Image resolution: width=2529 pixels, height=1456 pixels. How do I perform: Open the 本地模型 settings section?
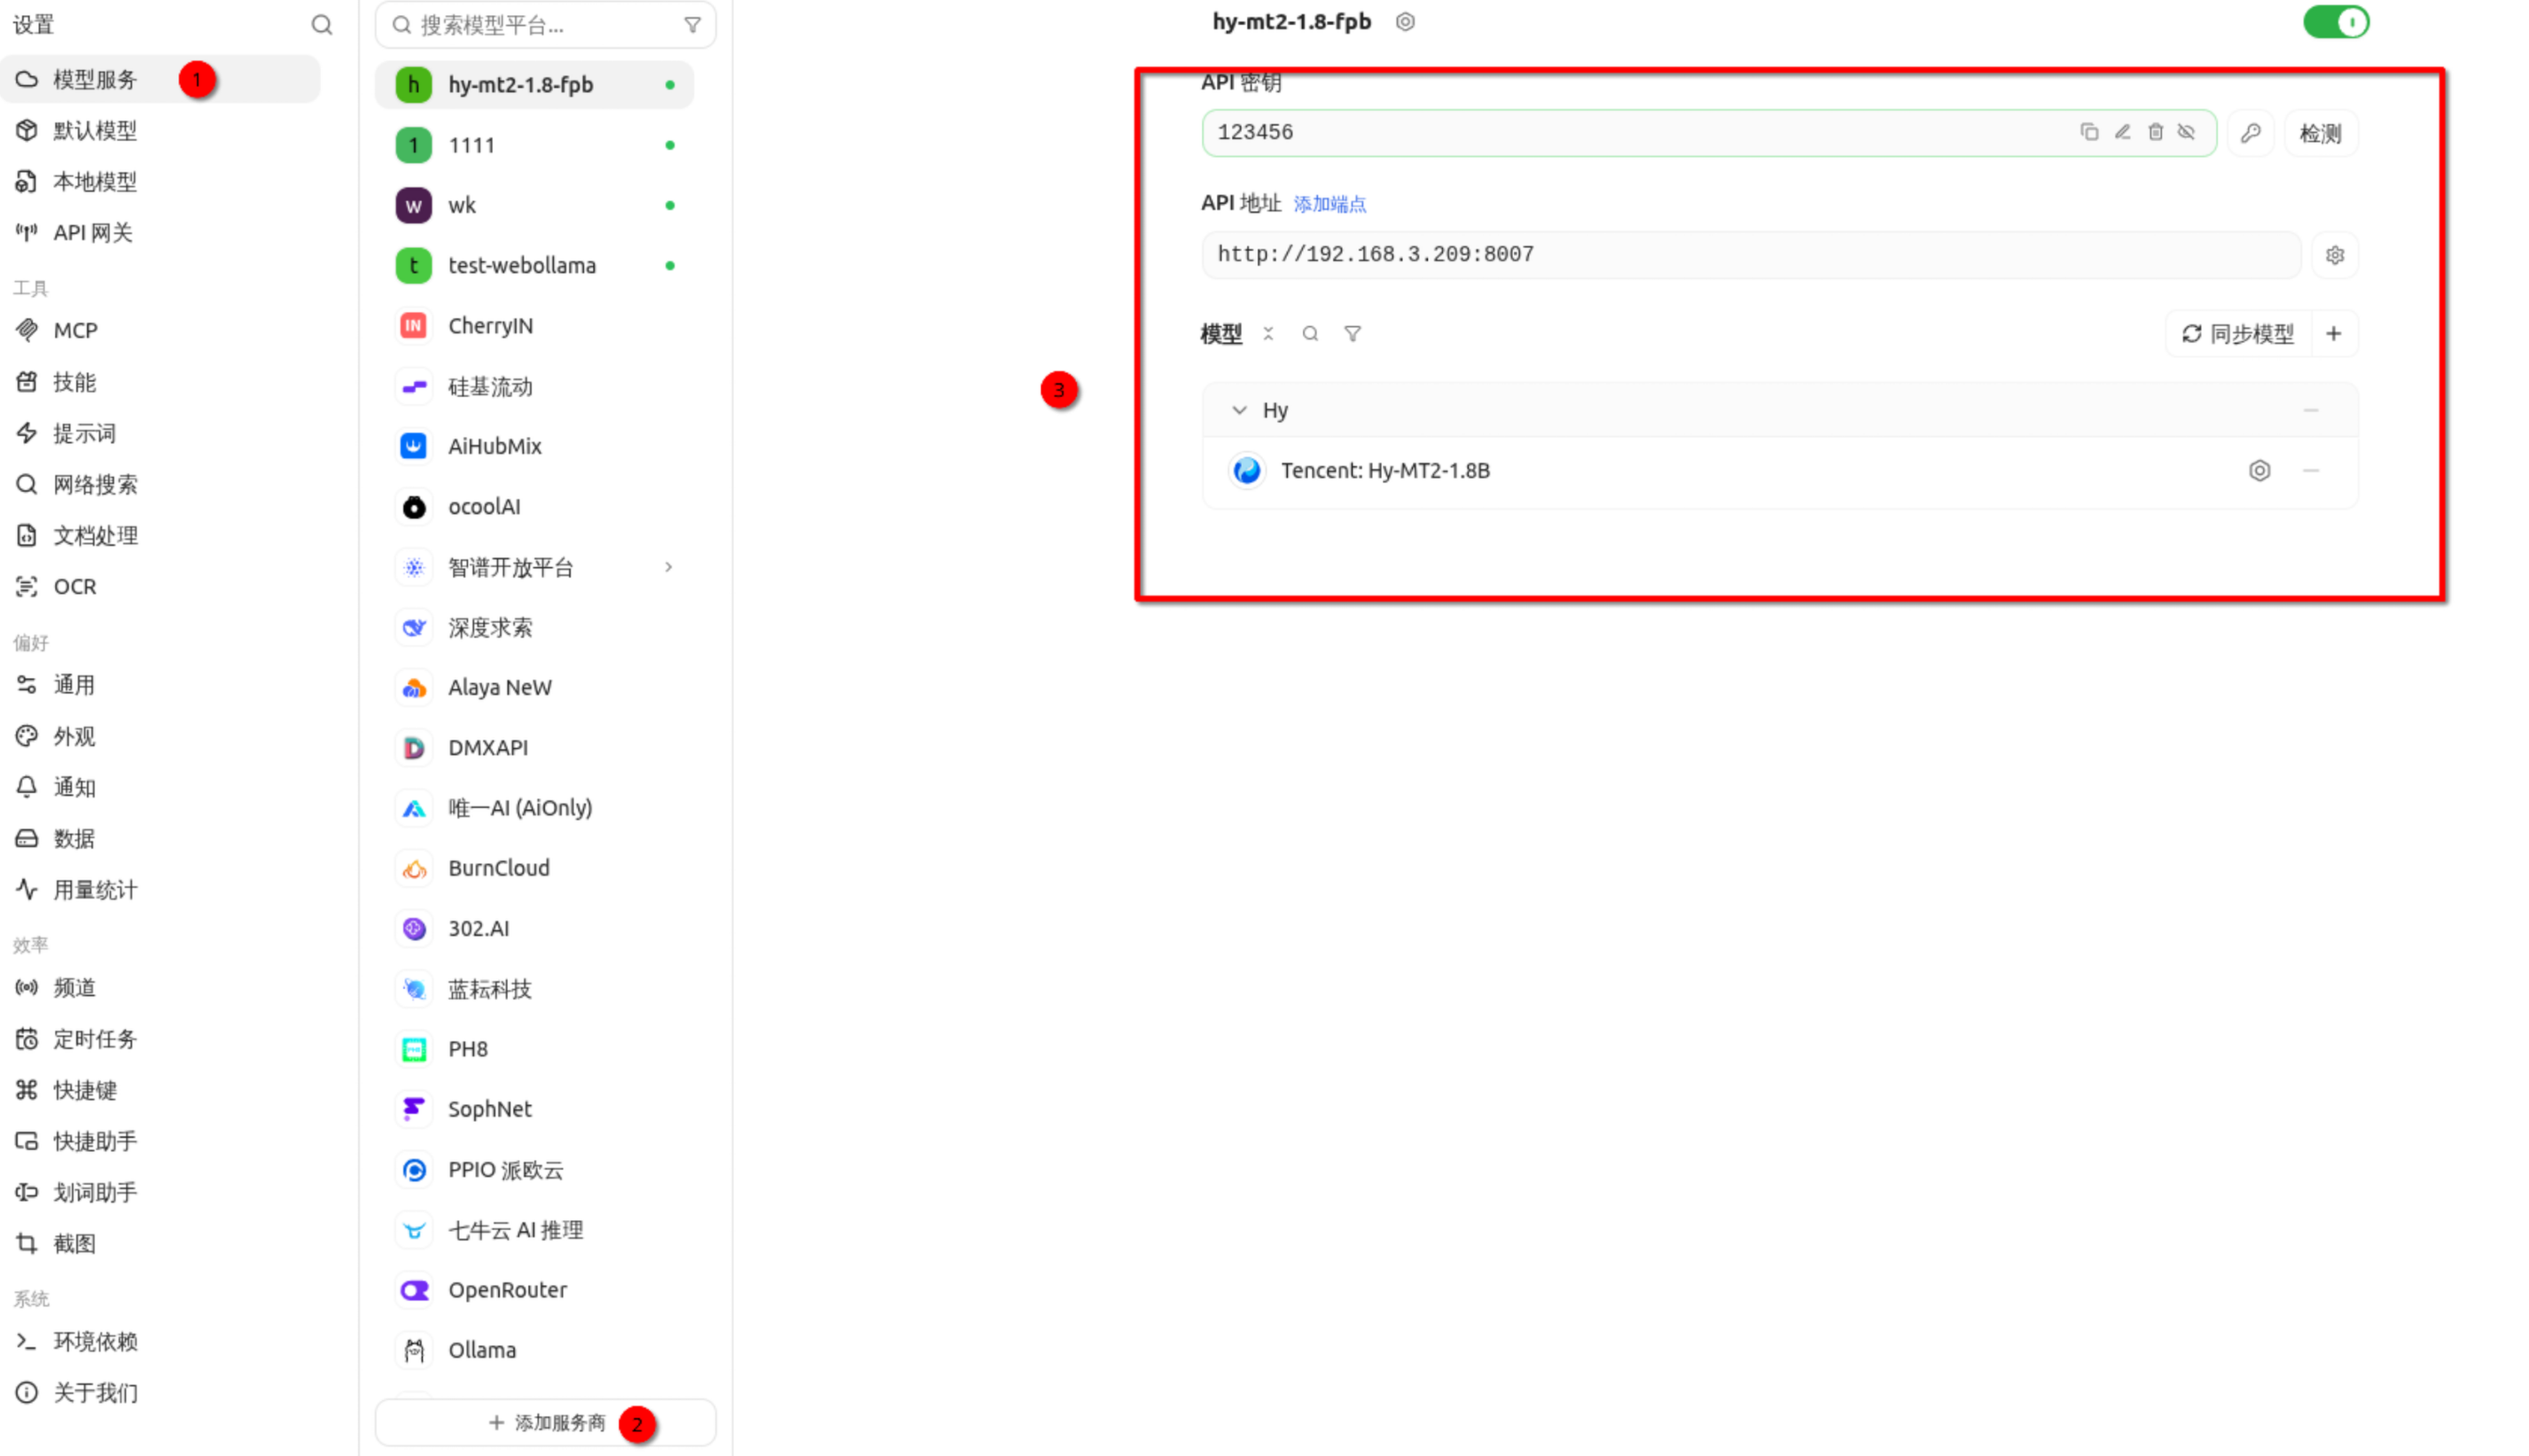(x=160, y=182)
